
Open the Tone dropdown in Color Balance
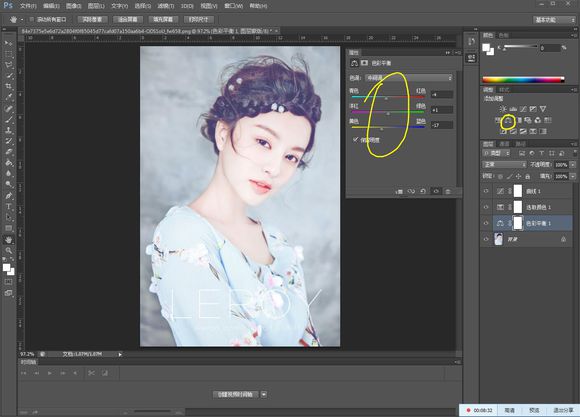click(x=409, y=78)
